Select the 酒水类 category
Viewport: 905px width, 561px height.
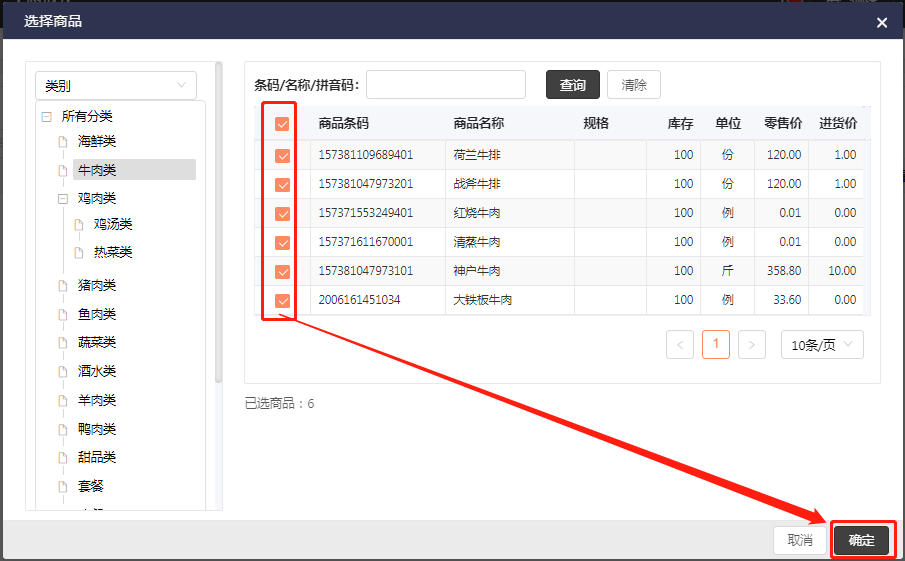coord(97,371)
